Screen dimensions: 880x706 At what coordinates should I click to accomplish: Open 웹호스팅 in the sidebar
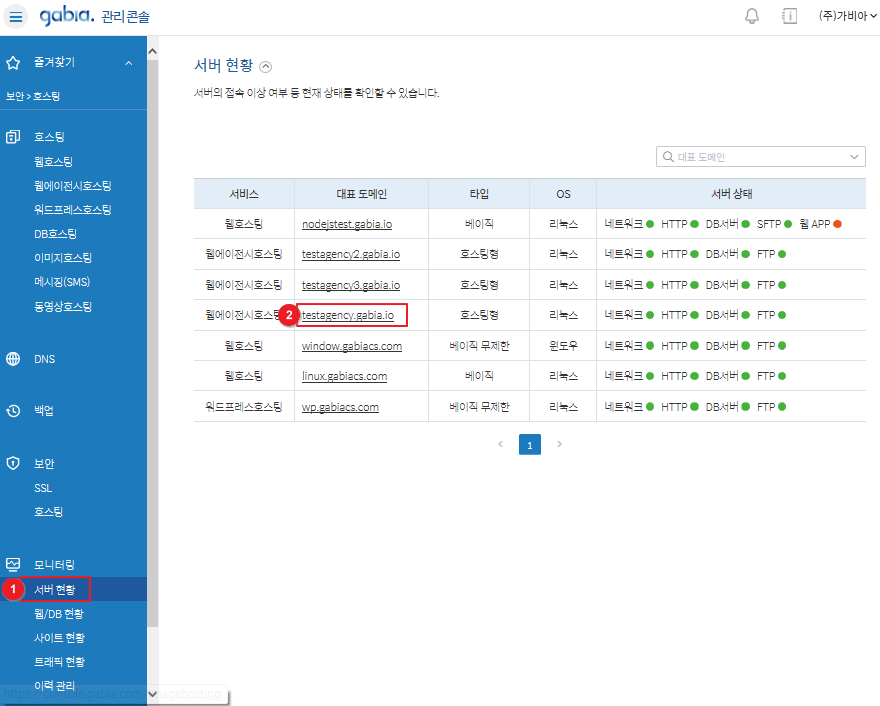pos(53,162)
